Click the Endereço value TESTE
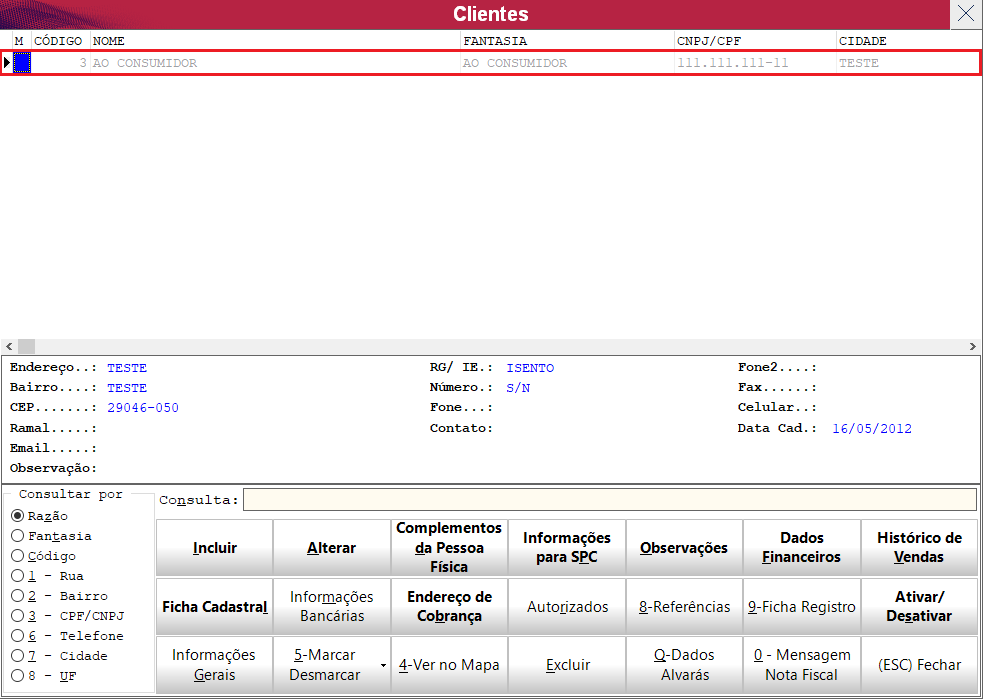983x699 pixels. (127, 368)
